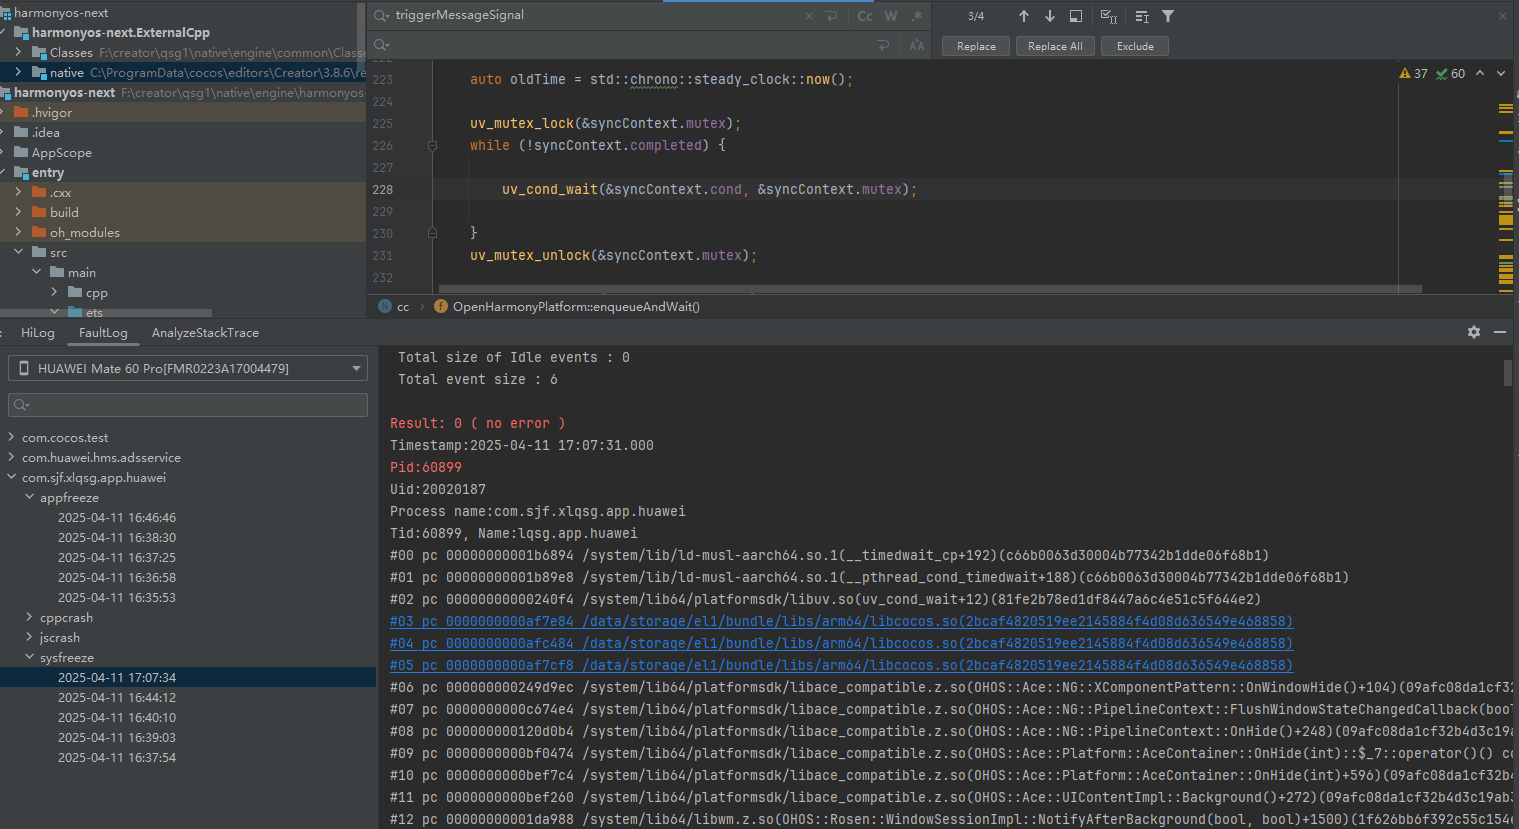Expand the cppcrash tree node
This screenshot has height=829, width=1519.
[29, 618]
